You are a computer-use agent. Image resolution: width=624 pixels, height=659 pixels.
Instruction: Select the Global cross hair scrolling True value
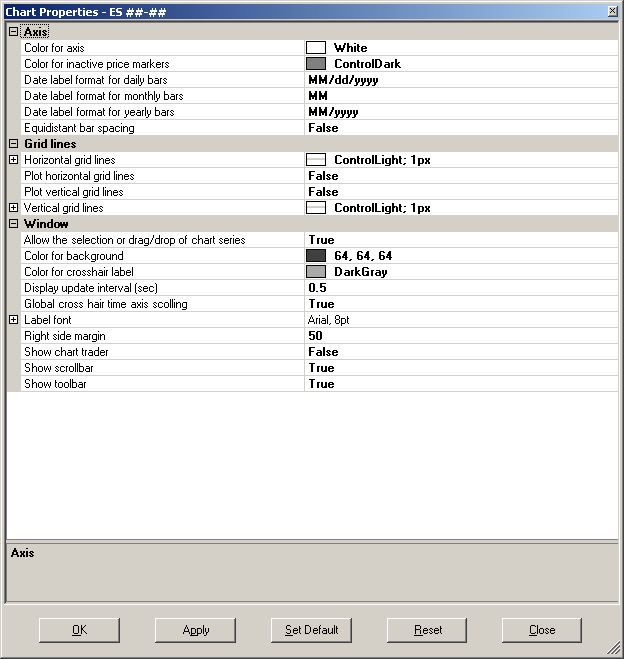tap(321, 304)
